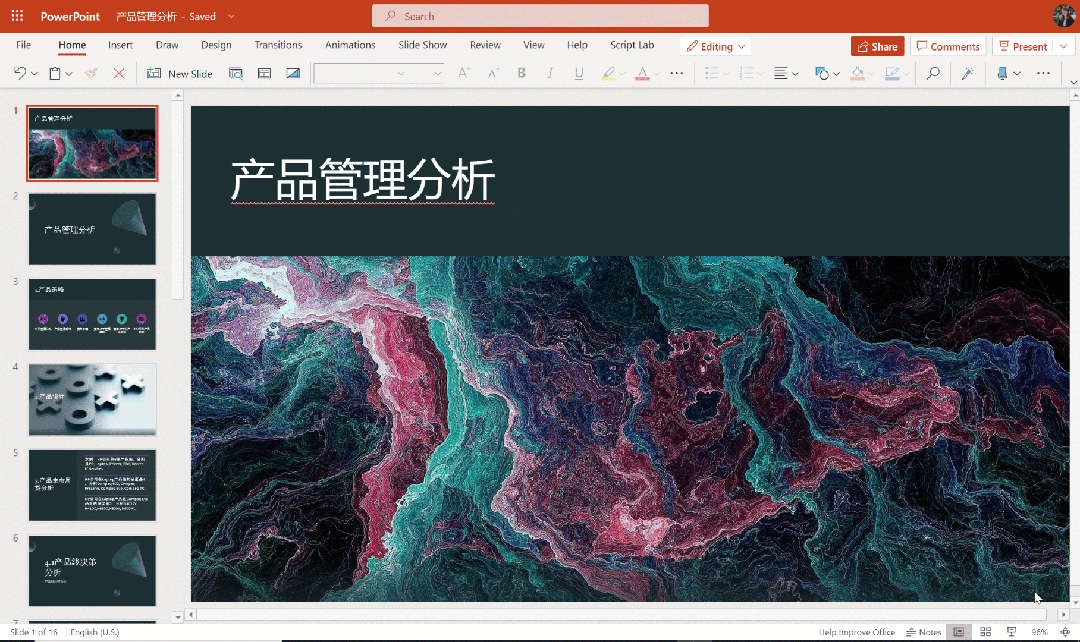Apply shape fill color

(x=858, y=73)
